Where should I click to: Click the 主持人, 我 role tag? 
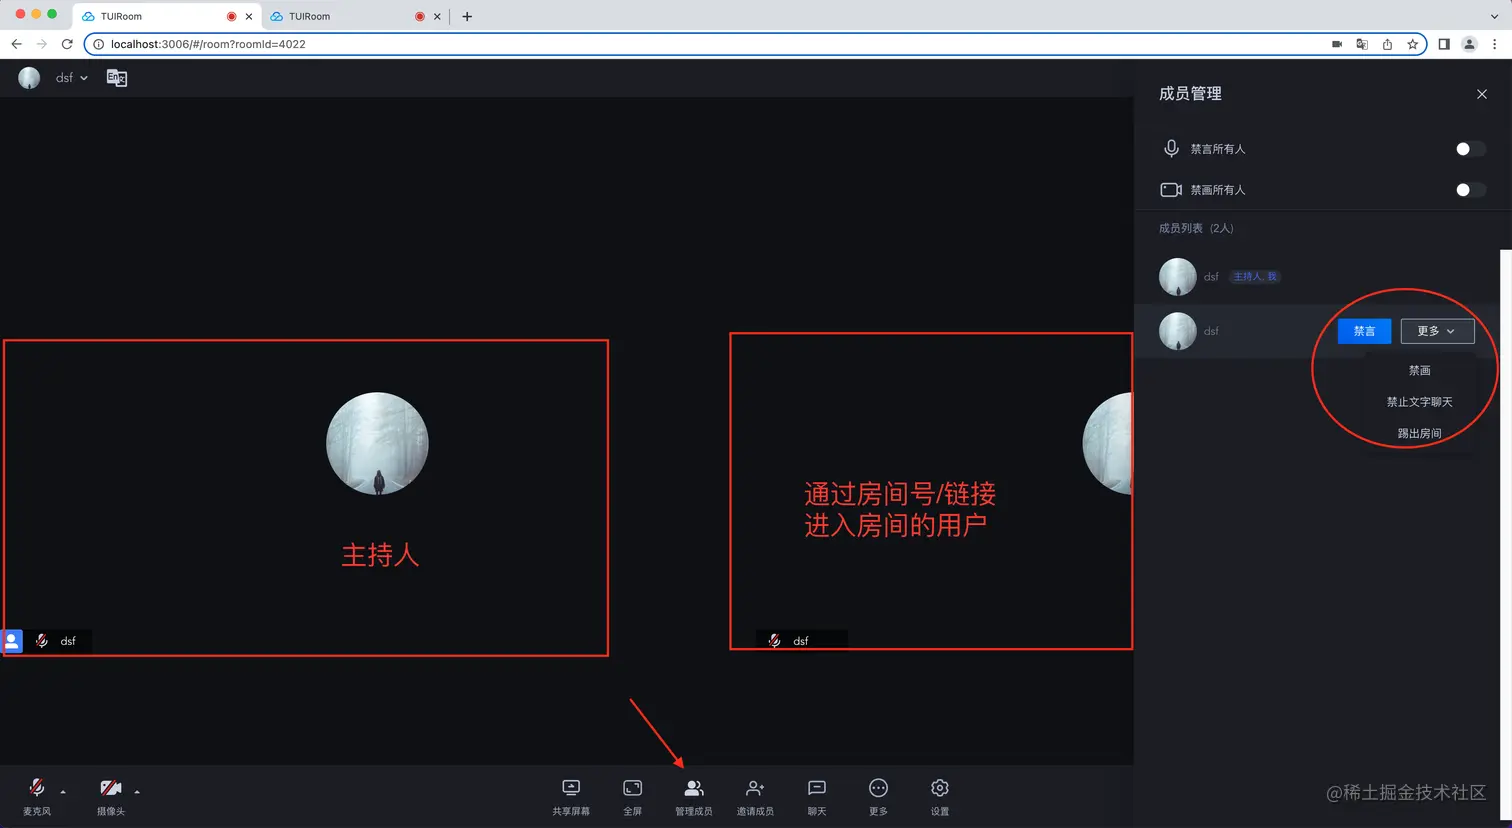click(1255, 277)
